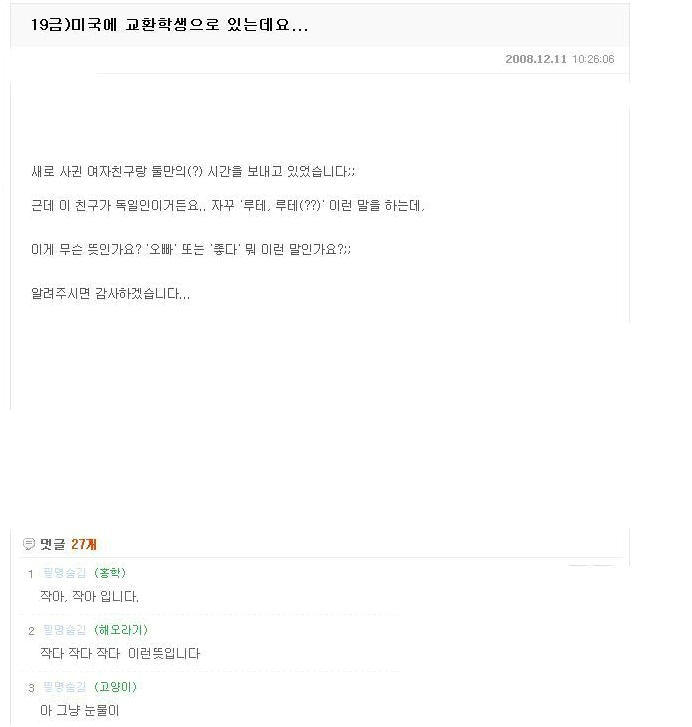692x727 pixels.
Task: Click the 댓글 comments label
Action: 53,544
